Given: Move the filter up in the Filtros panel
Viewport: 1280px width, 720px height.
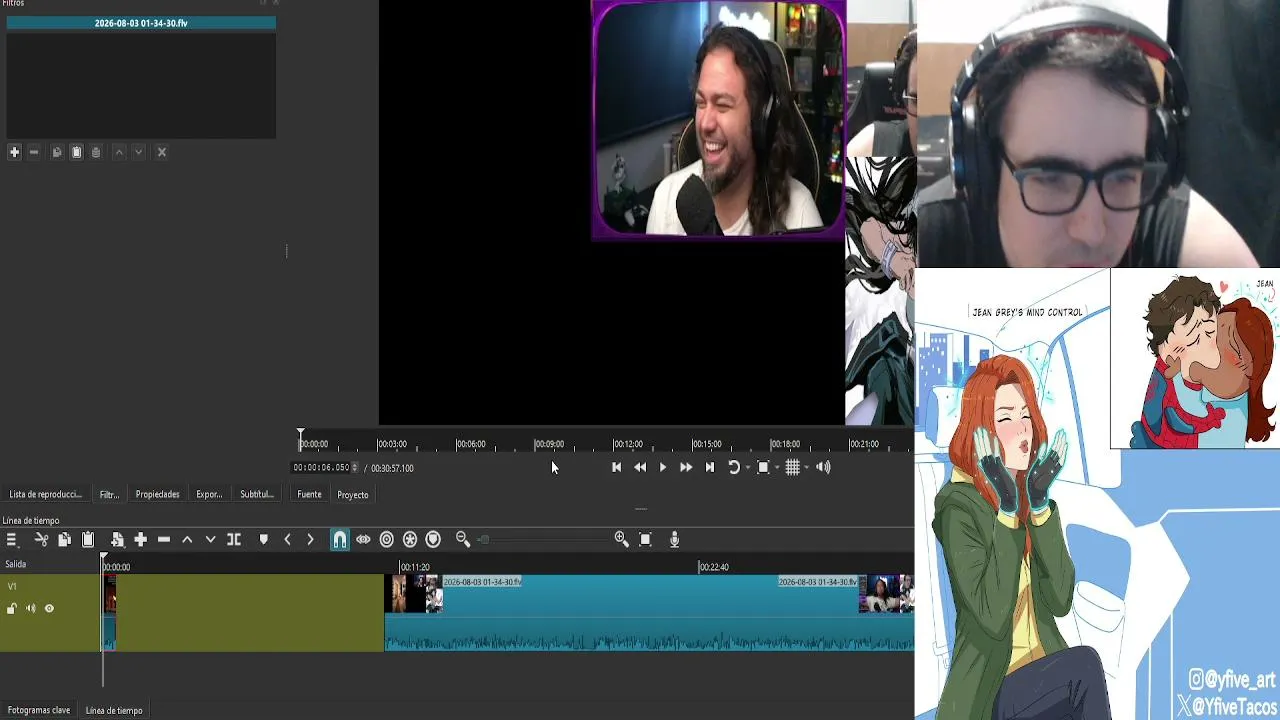Looking at the screenshot, I should (119, 152).
